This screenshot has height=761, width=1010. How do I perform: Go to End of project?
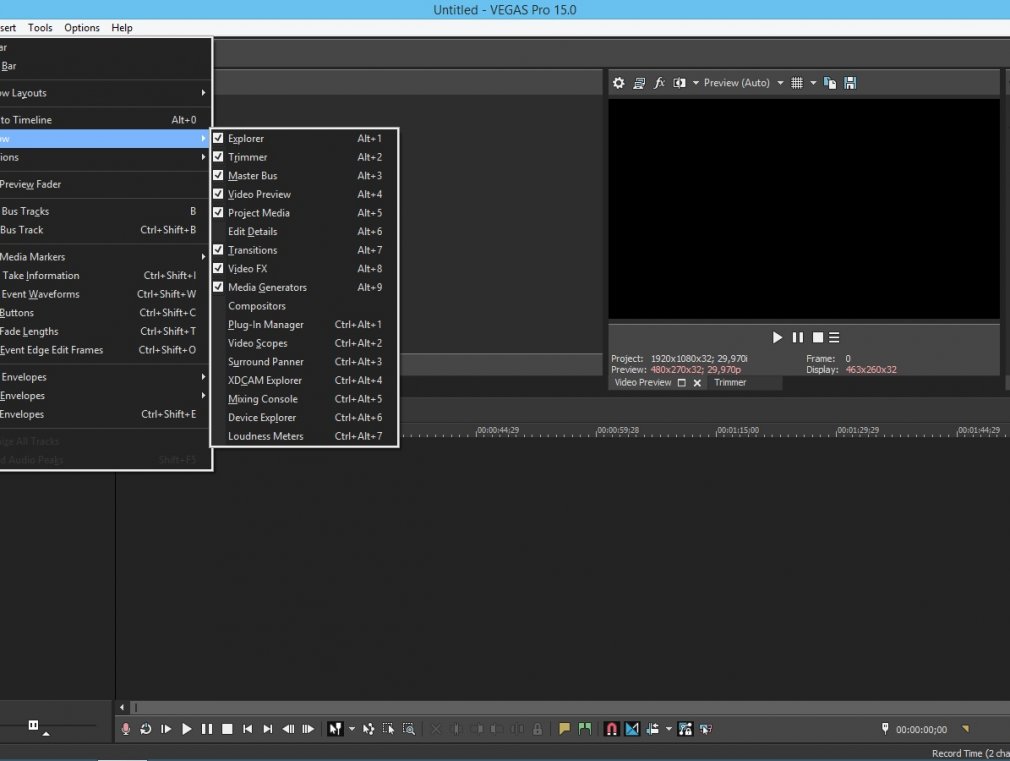click(267, 729)
